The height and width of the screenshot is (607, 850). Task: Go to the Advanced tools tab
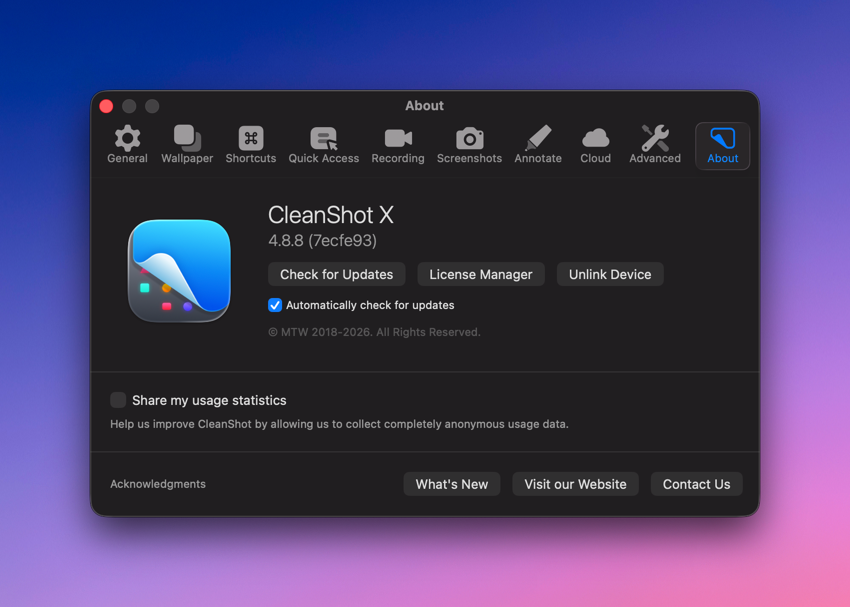coord(655,145)
